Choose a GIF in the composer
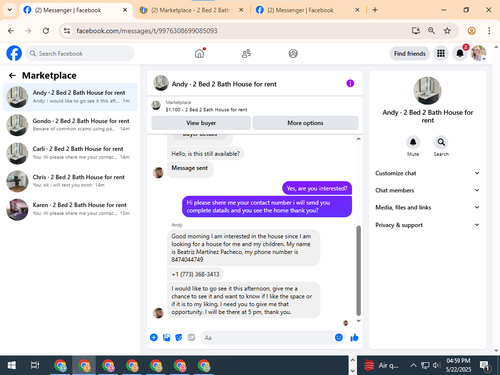The width and height of the screenshot is (500, 375). pos(191,337)
